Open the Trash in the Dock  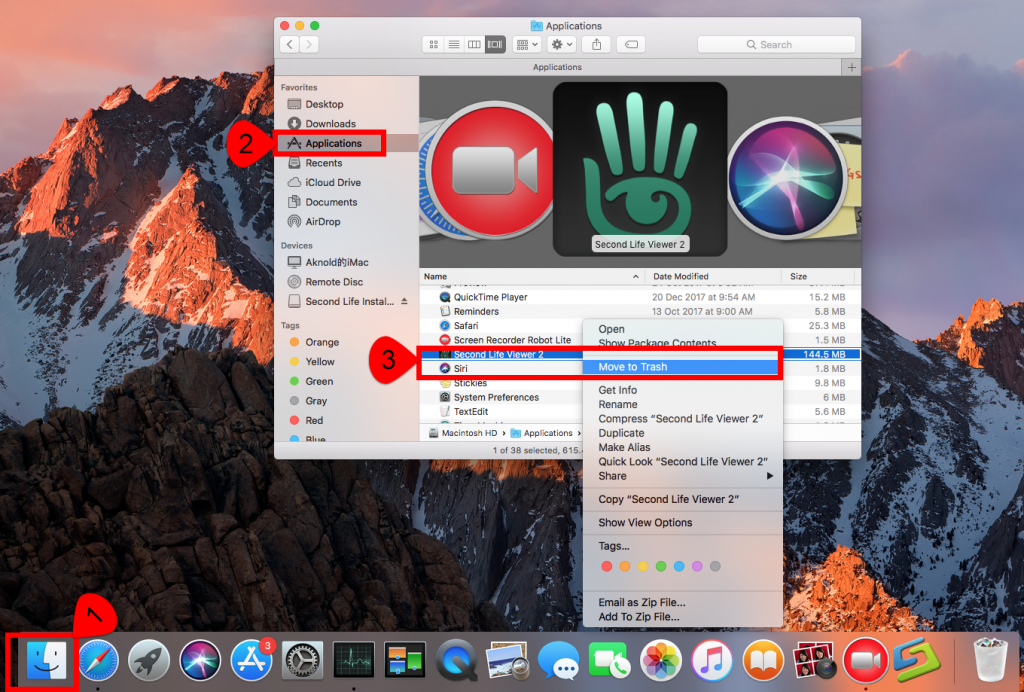click(x=988, y=661)
